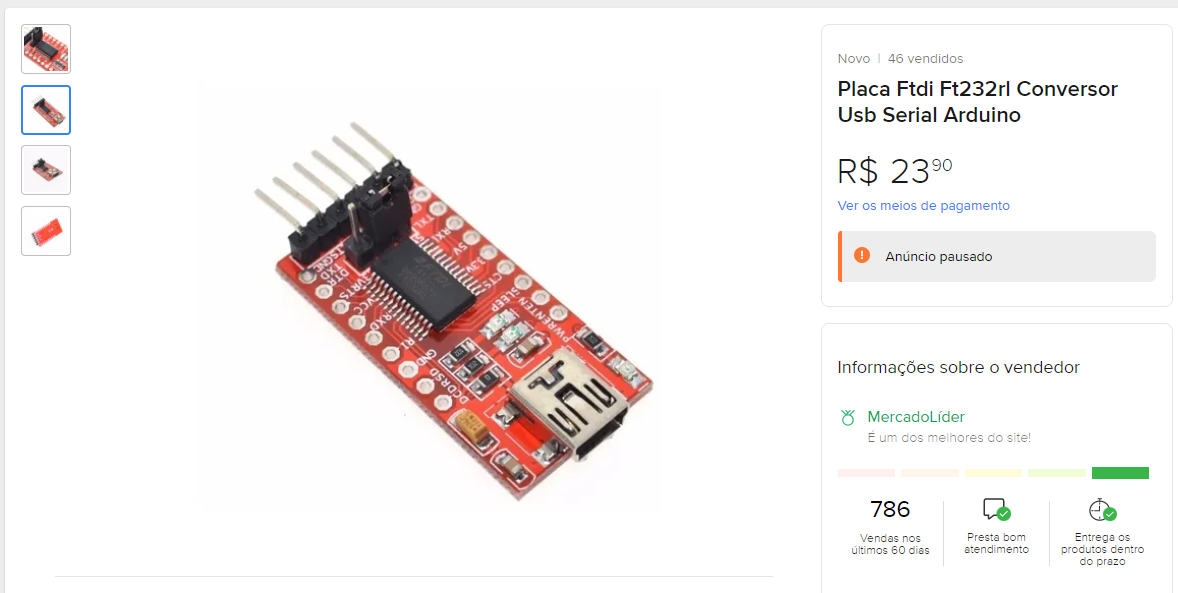Select the first product thumbnail
The image size is (1178, 593).
click(46, 49)
